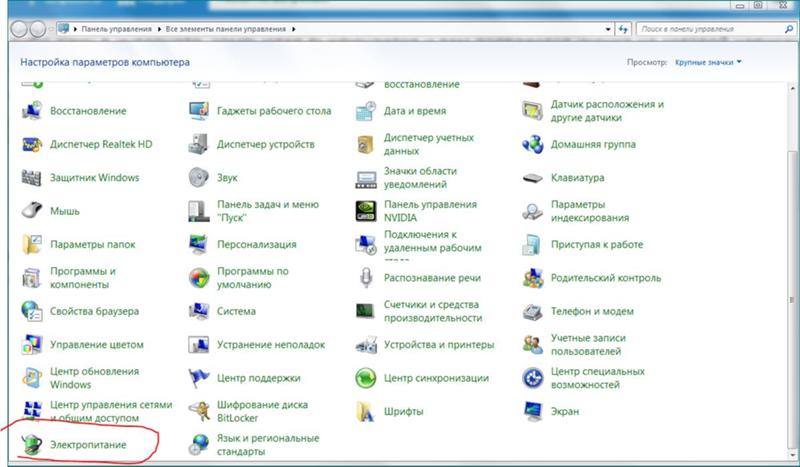
Task: Open the Шифрование диска BitLocker icon
Action: point(198,411)
